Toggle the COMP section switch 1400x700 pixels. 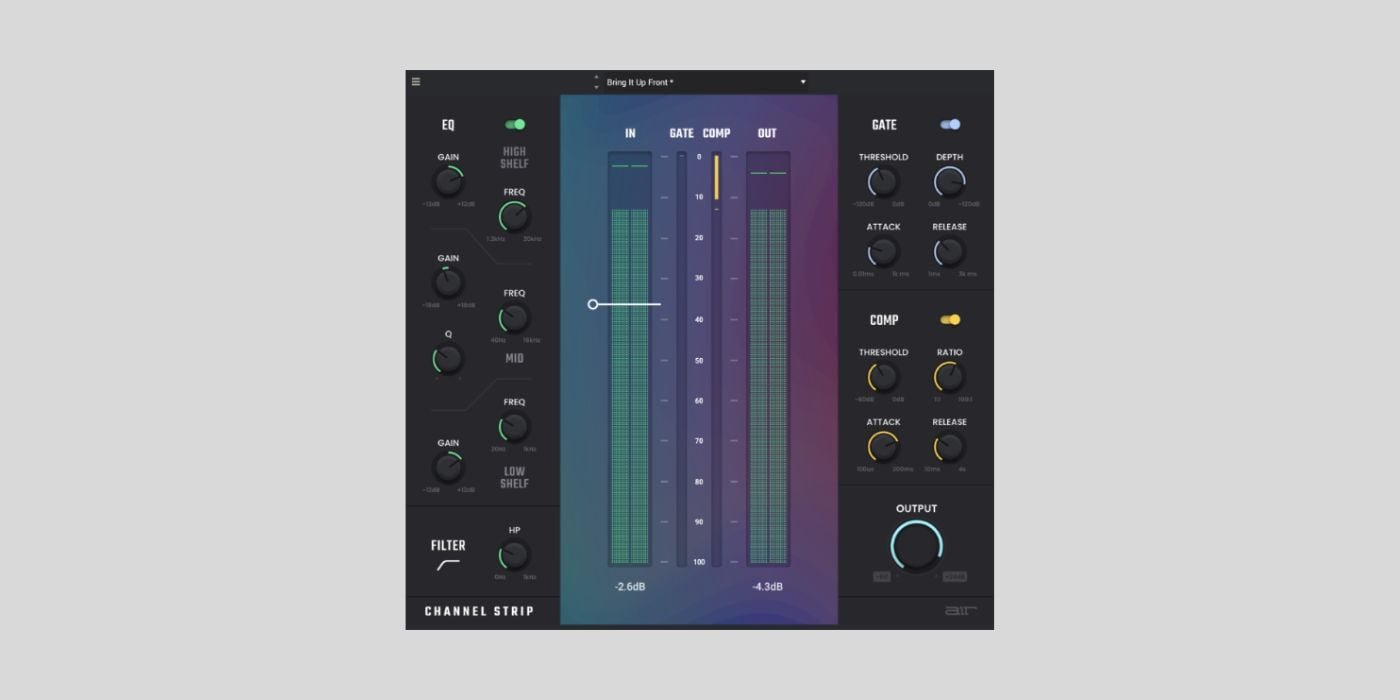click(x=950, y=320)
